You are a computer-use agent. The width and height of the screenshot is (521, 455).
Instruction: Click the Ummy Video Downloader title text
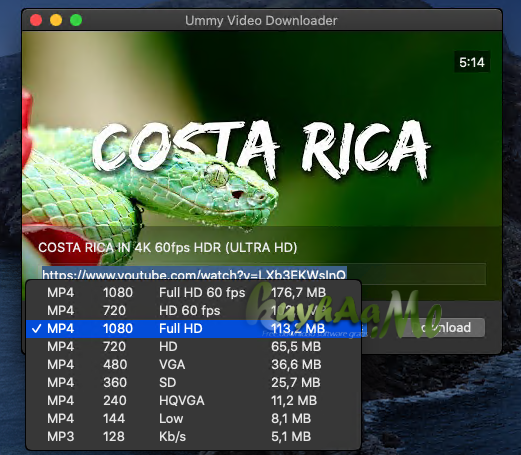pos(261,21)
